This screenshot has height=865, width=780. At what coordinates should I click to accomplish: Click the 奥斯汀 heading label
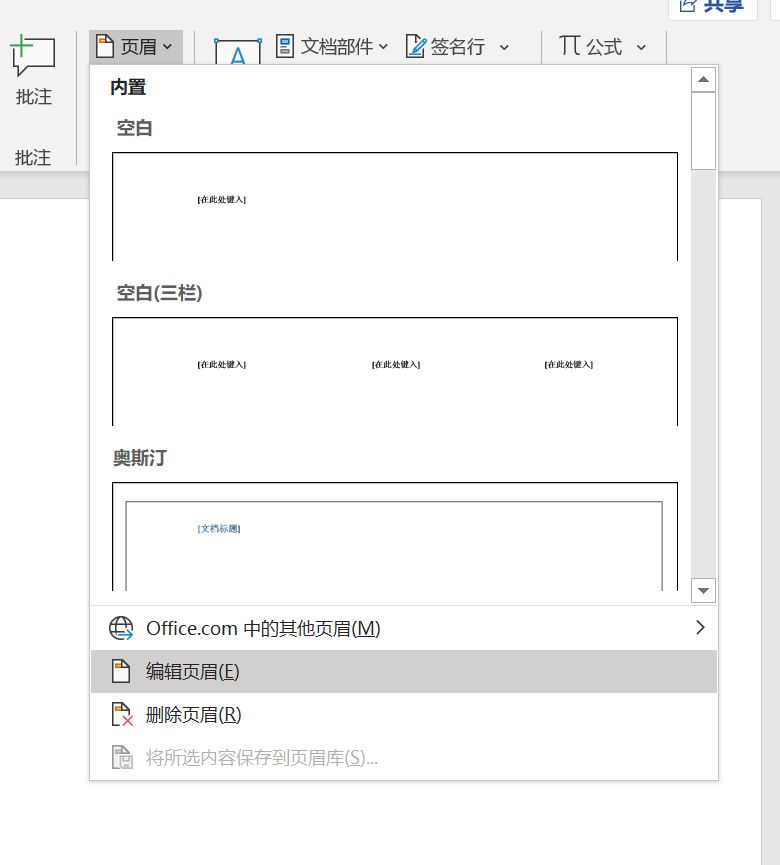[140, 458]
